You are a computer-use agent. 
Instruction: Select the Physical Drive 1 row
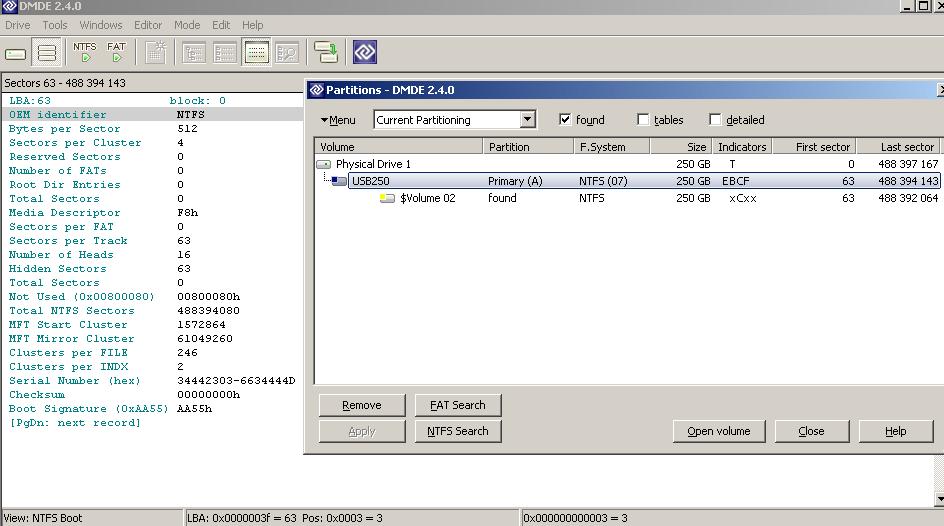coord(628,164)
